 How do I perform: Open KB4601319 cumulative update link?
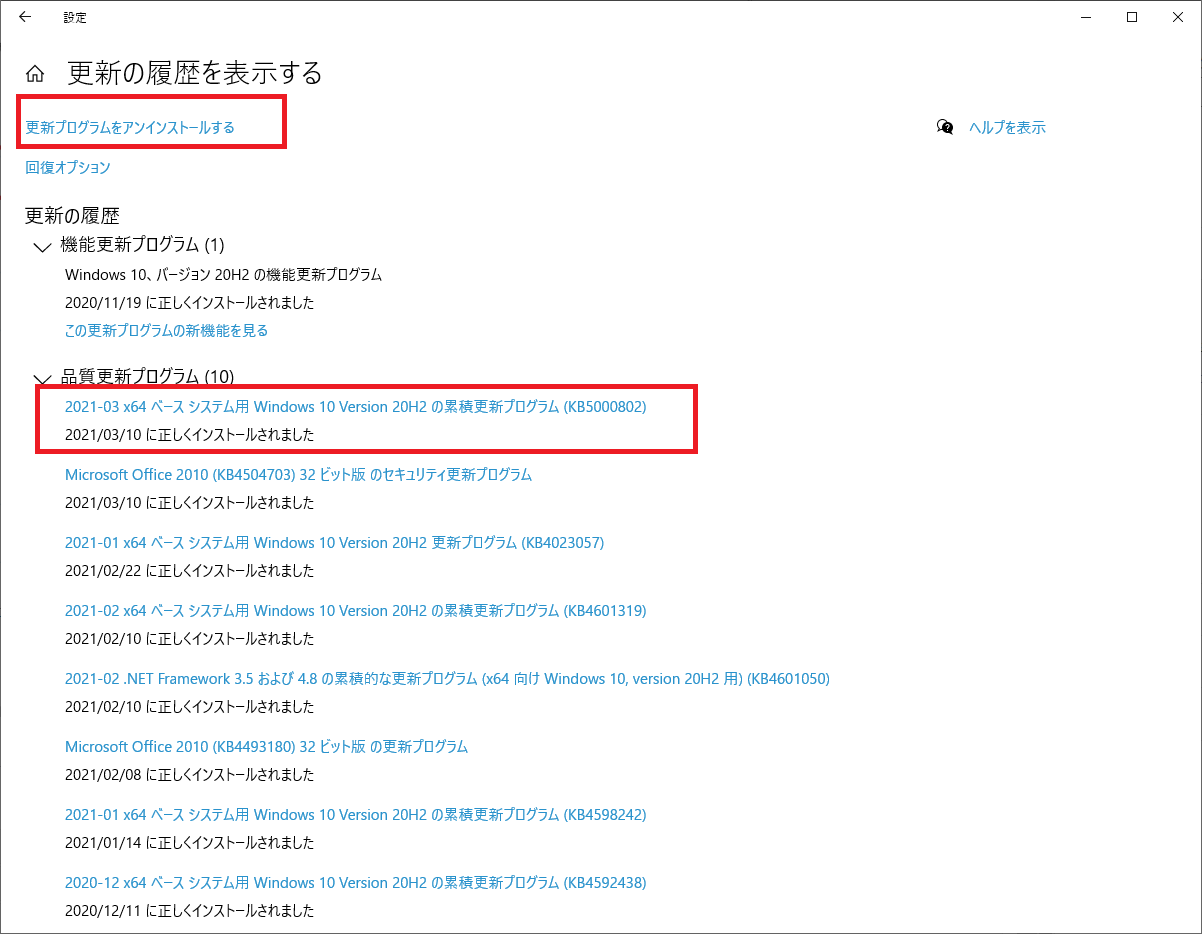coord(355,610)
